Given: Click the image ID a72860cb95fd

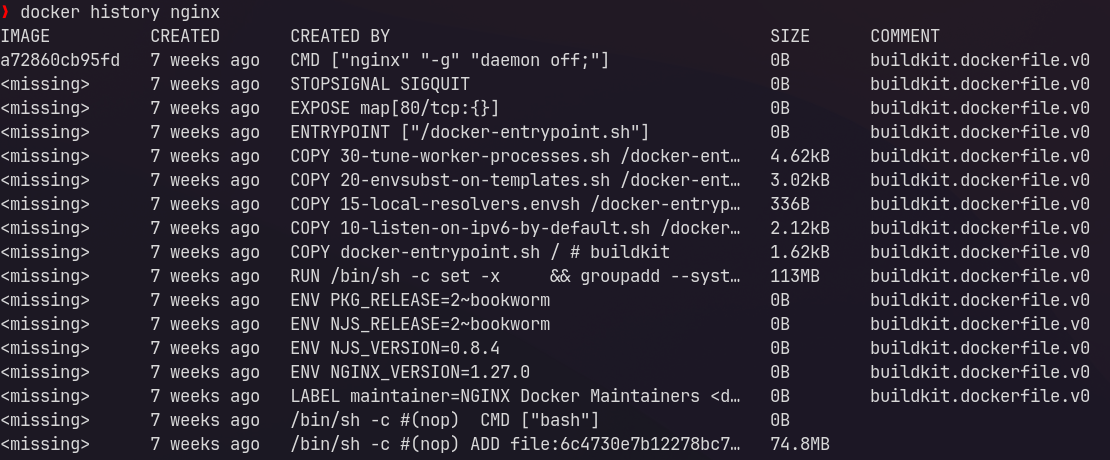Looking at the screenshot, I should tap(60, 60).
